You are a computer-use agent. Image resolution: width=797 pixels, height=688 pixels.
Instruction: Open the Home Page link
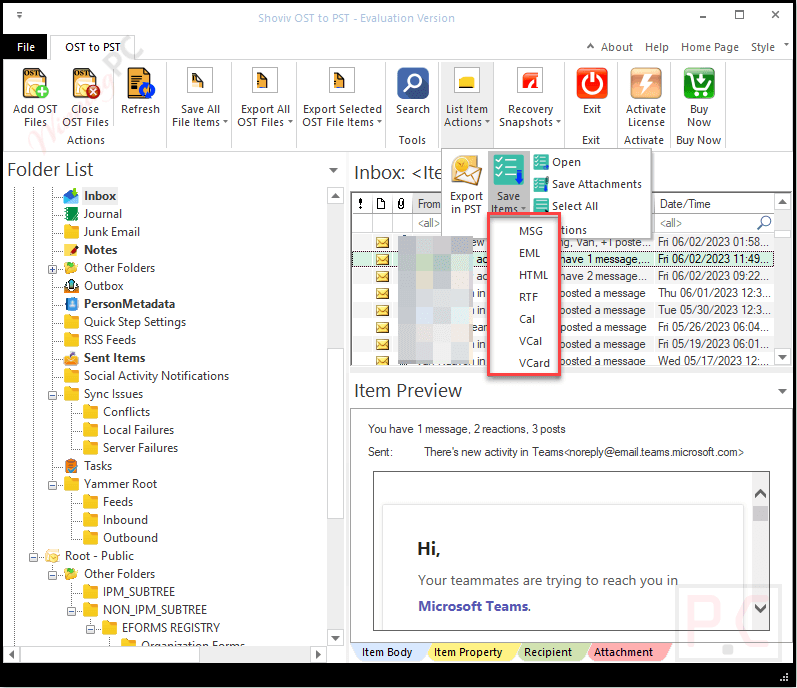coord(710,47)
